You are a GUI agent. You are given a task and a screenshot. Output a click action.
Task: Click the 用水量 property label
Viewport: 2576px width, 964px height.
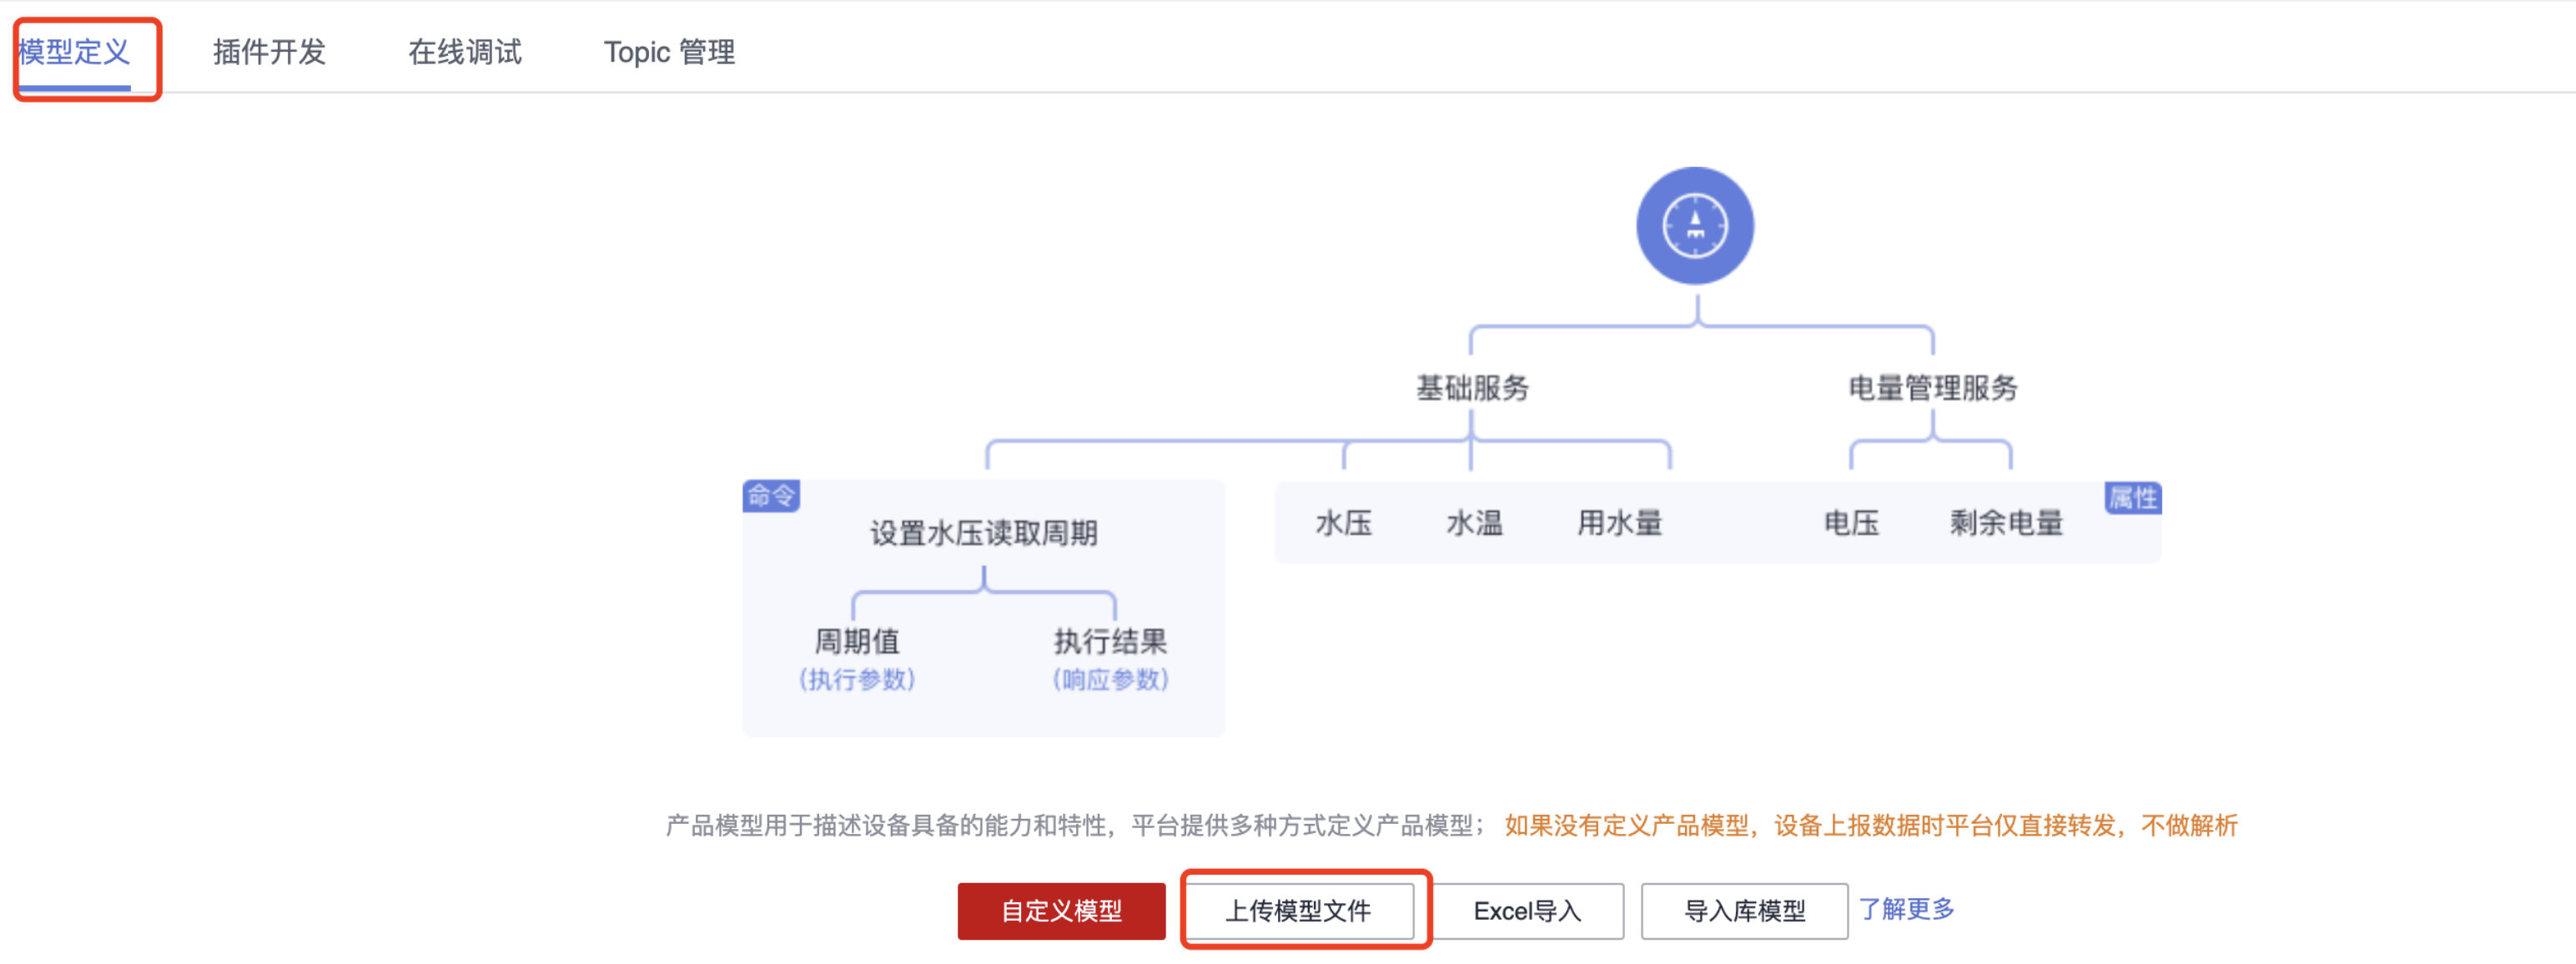click(x=1619, y=523)
